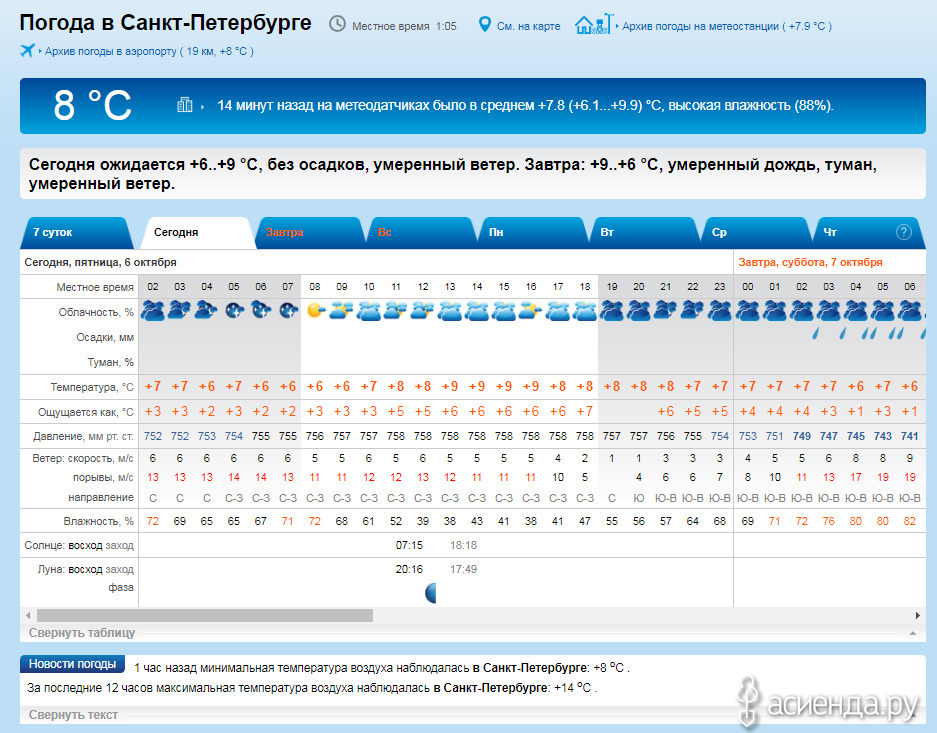Open the Вс forecast tab
The width and height of the screenshot is (937, 733).
pos(421,232)
